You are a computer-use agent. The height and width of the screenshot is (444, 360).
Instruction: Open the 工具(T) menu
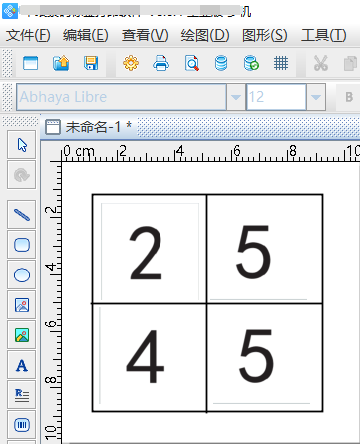[x=323, y=35]
